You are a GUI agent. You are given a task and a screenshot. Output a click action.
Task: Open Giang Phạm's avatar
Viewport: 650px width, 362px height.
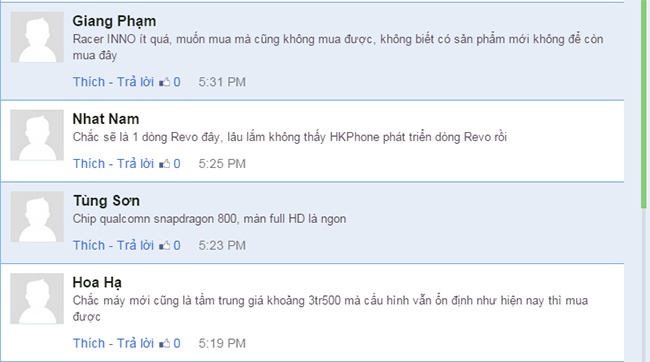(x=37, y=37)
